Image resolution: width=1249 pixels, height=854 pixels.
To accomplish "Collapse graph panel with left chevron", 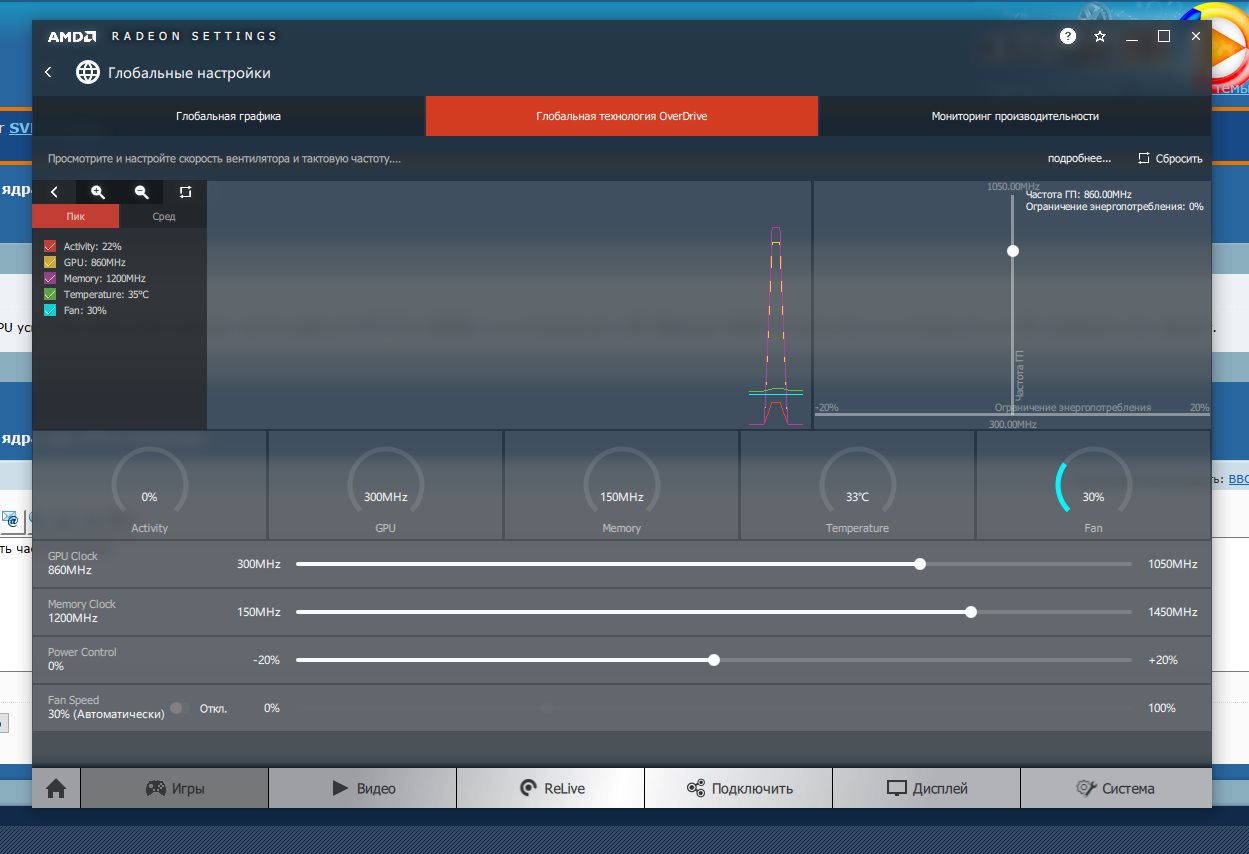I will pyautogui.click(x=54, y=192).
